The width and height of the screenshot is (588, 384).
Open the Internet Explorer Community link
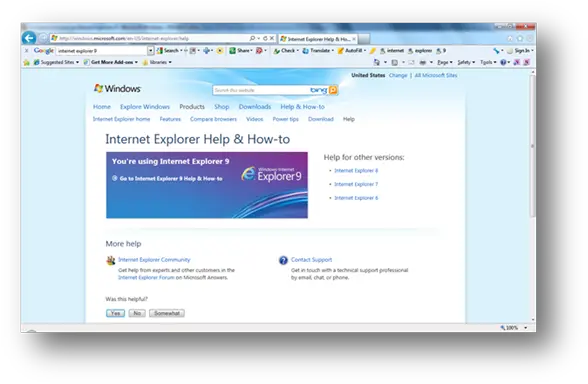point(154,260)
